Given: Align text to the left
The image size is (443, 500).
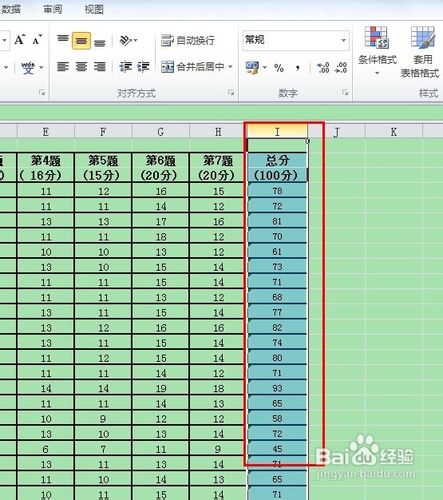Looking at the screenshot, I should [x=63, y=67].
